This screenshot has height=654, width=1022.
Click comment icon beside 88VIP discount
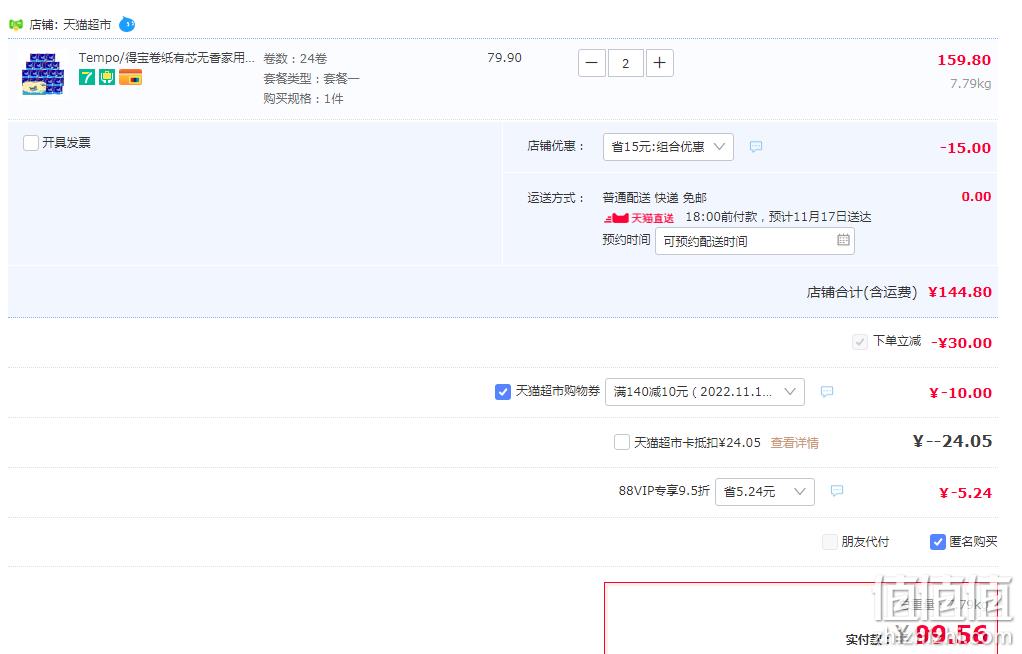[838, 491]
